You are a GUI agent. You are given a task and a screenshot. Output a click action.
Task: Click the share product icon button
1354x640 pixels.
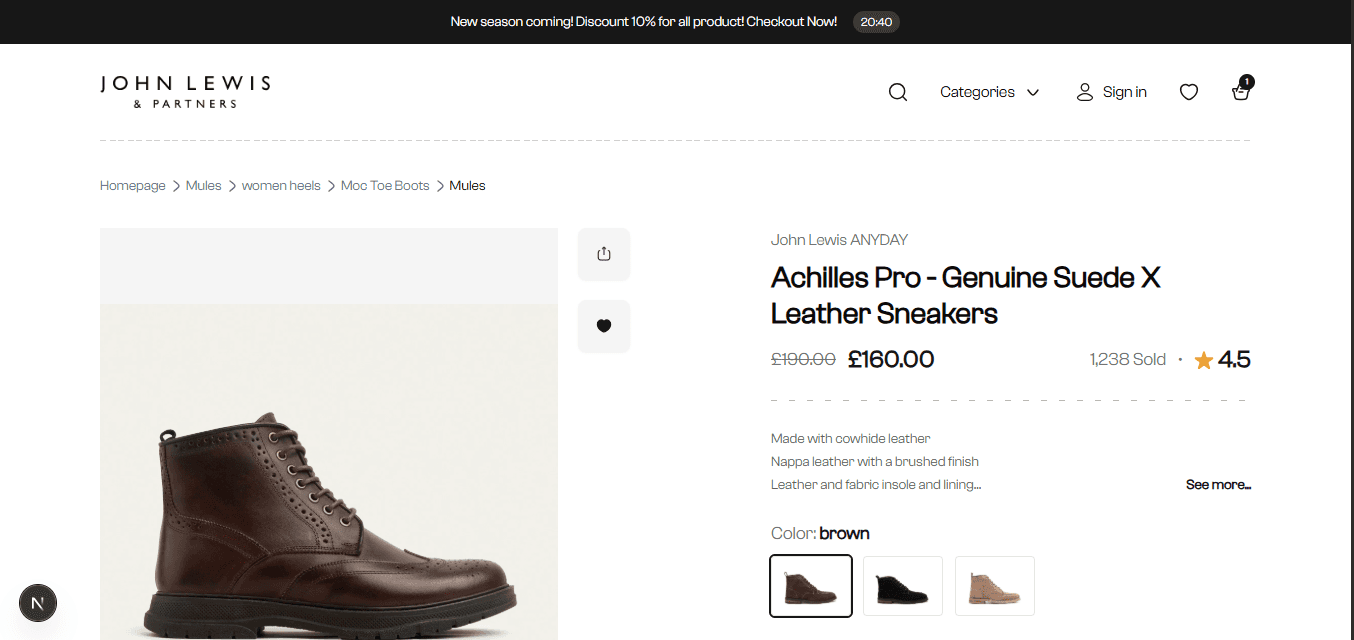tap(604, 254)
